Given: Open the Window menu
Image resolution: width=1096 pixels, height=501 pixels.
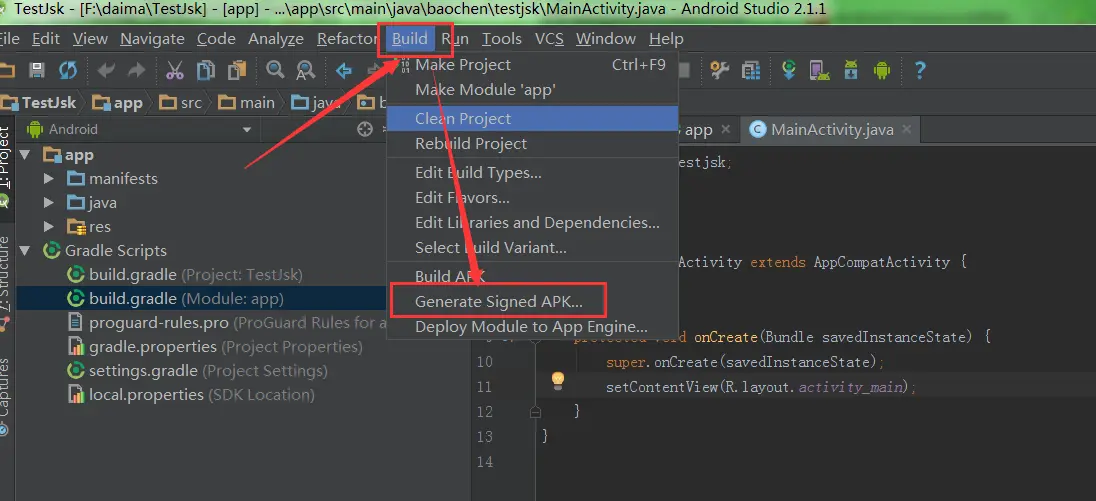Looking at the screenshot, I should click(606, 39).
